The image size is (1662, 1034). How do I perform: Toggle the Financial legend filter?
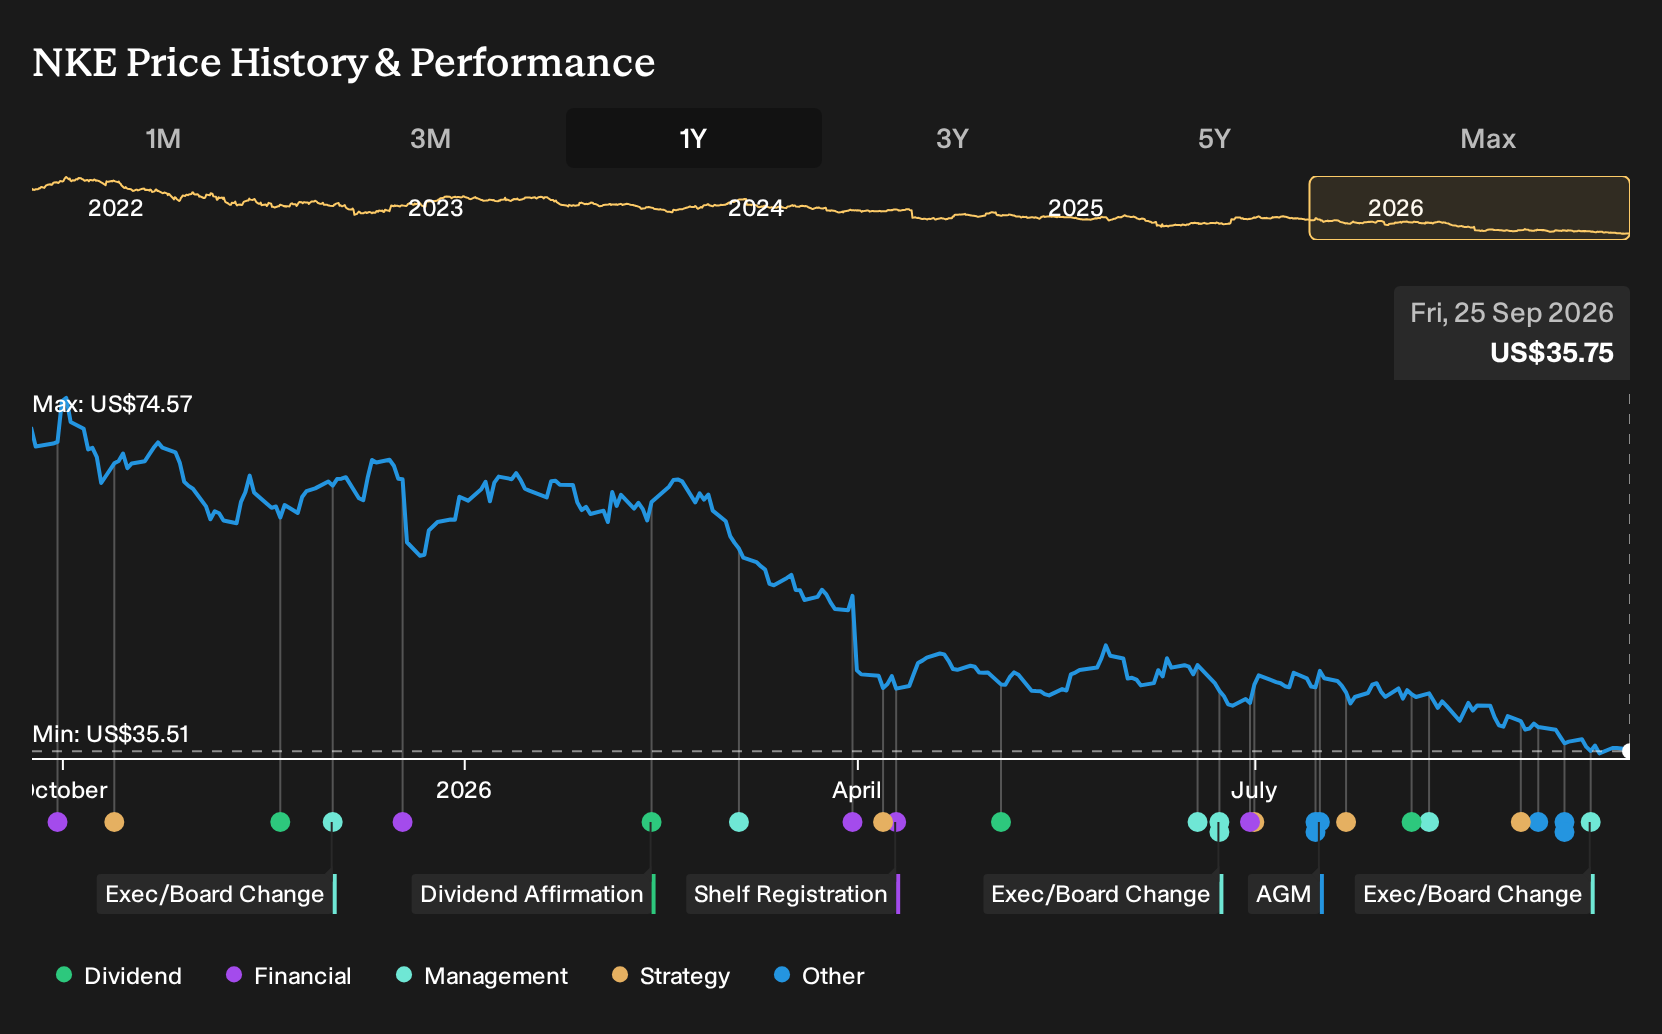pyautogui.click(x=289, y=976)
